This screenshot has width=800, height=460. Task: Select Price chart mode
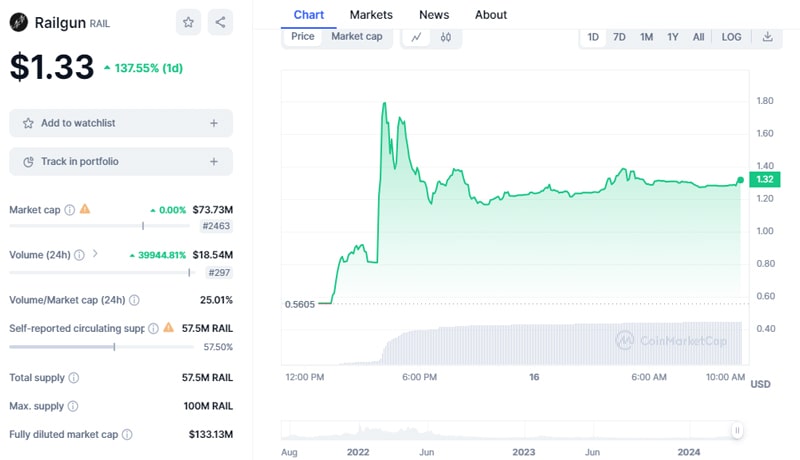303,36
